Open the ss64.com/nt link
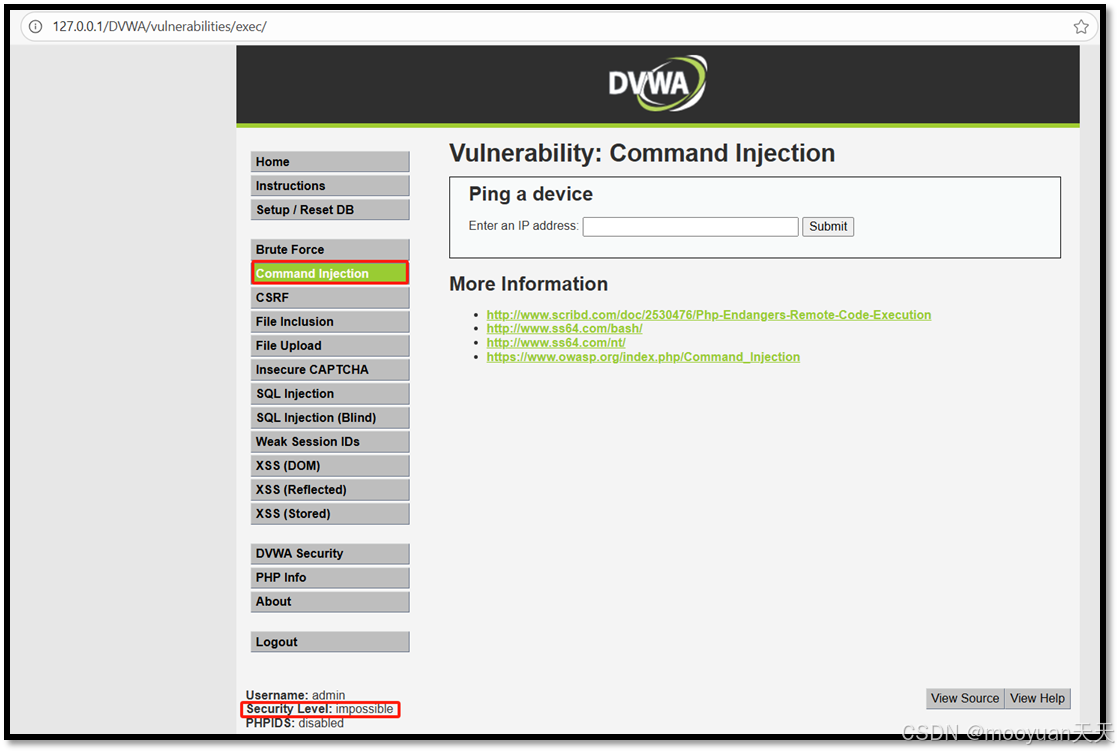Image resolution: width=1119 pixels, height=753 pixels. 556,343
